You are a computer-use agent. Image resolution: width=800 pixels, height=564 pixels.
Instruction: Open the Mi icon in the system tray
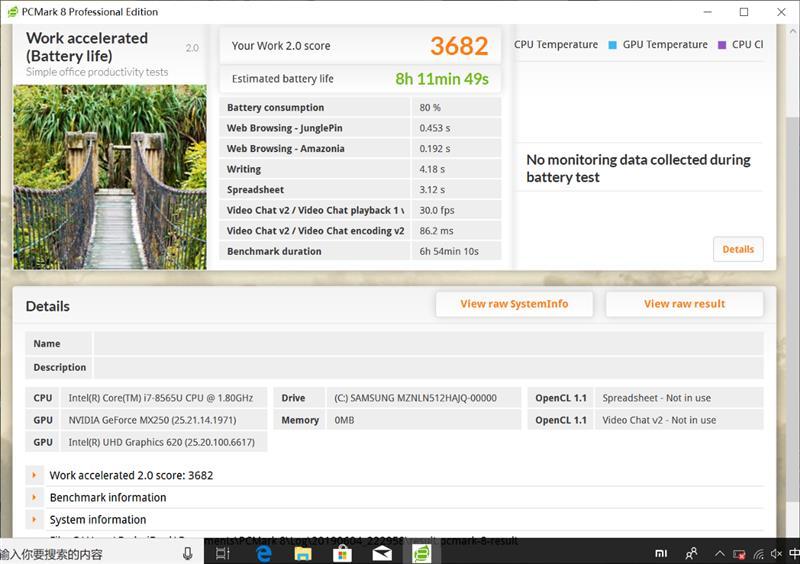tap(661, 553)
